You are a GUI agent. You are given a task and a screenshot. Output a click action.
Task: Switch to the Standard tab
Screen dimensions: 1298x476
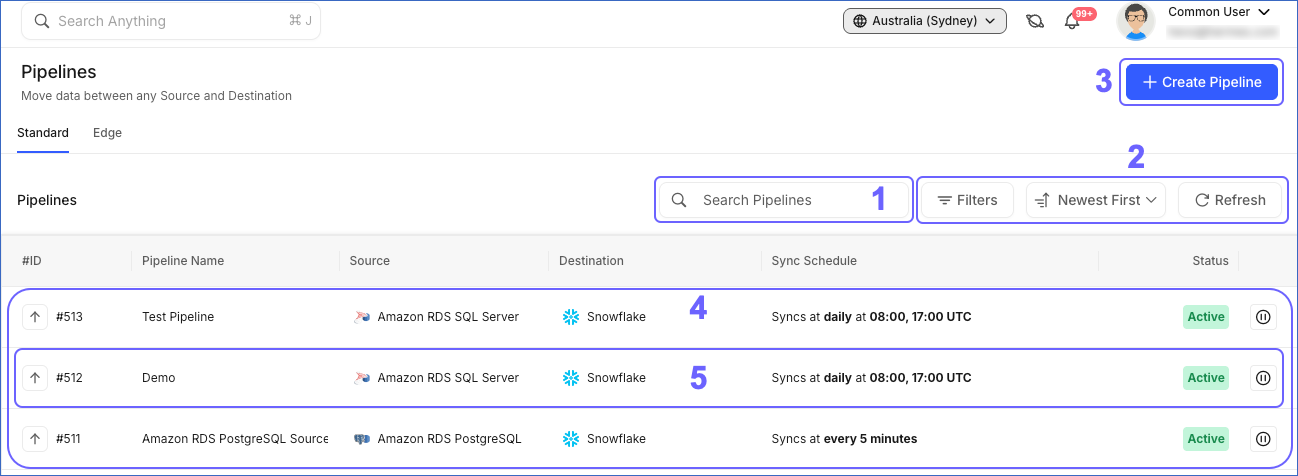(43, 133)
